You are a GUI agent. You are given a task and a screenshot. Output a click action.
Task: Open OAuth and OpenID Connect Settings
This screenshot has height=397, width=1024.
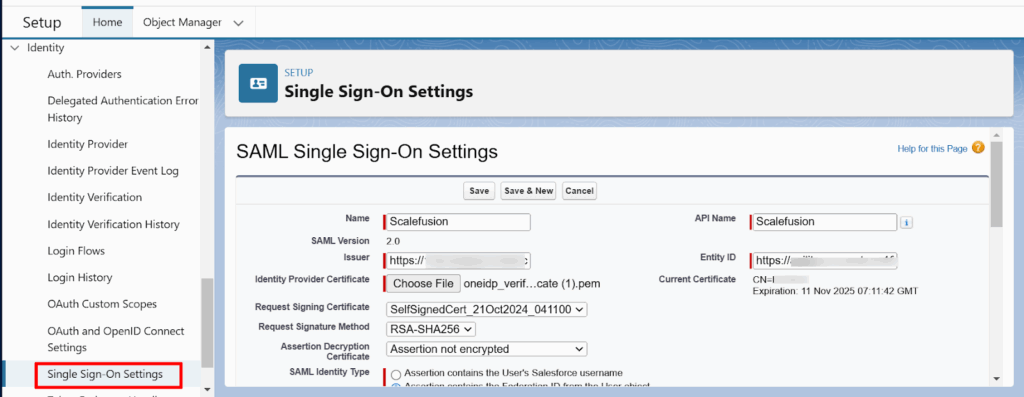click(116, 339)
